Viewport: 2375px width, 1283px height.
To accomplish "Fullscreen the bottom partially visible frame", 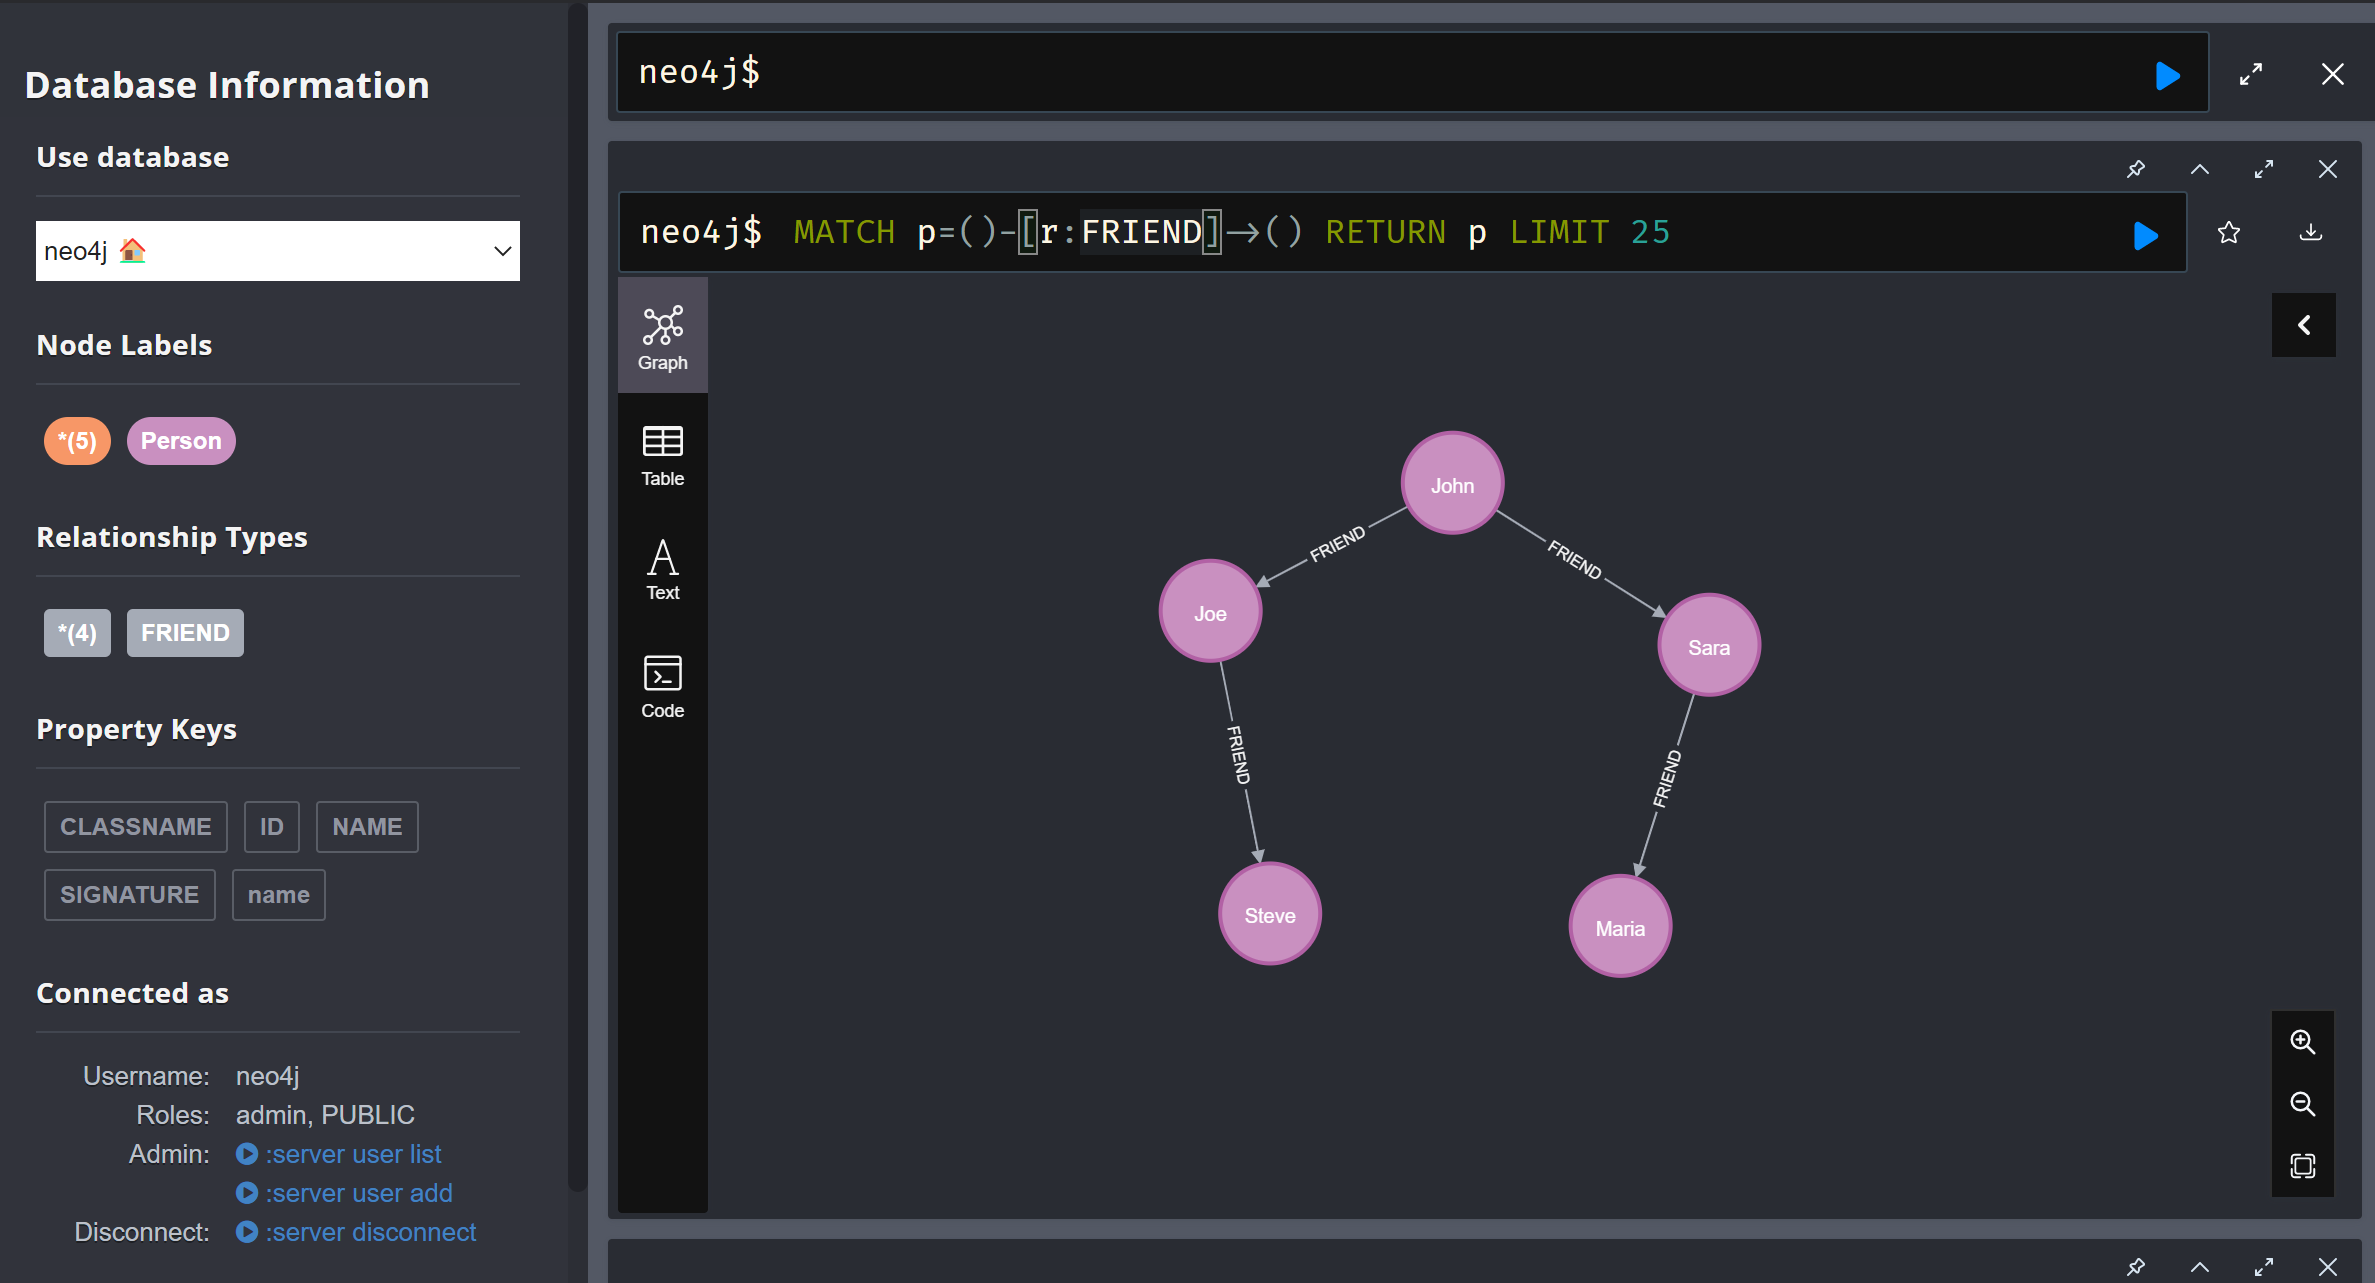I will tap(2264, 1266).
